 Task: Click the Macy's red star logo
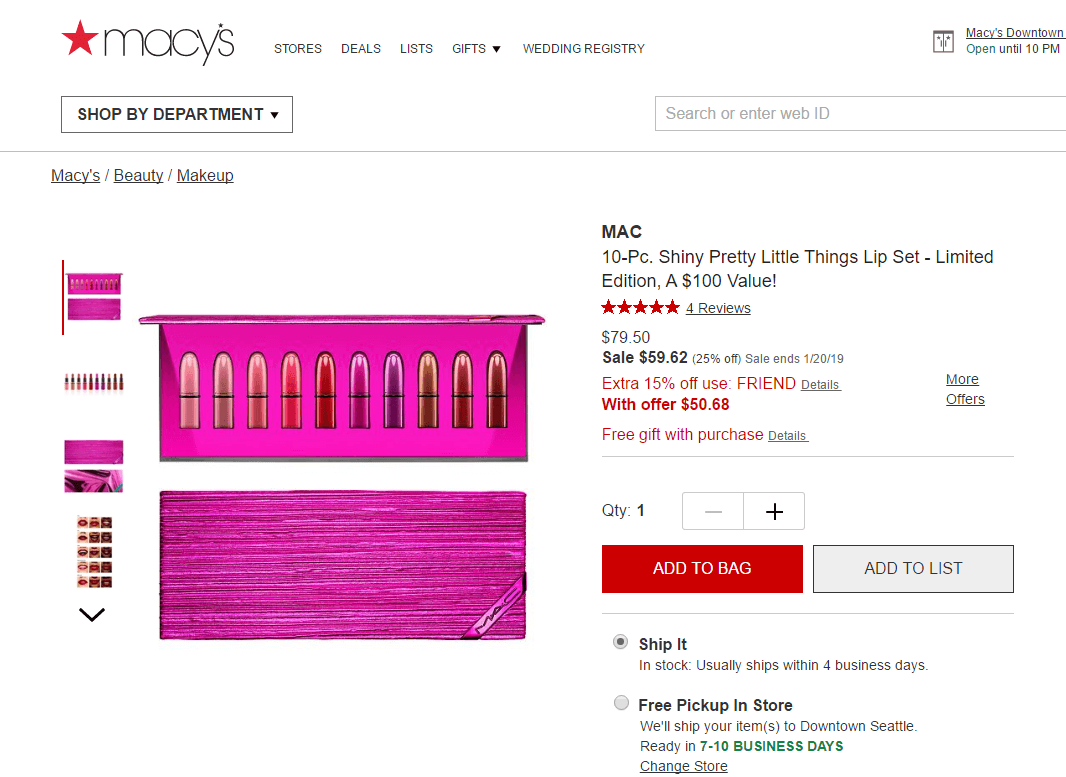pos(80,38)
